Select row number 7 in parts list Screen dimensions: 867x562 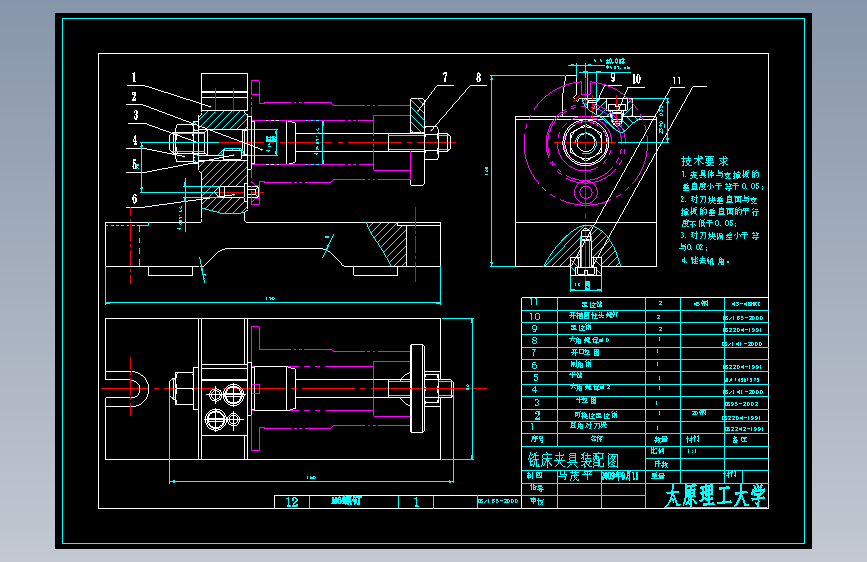coord(534,352)
